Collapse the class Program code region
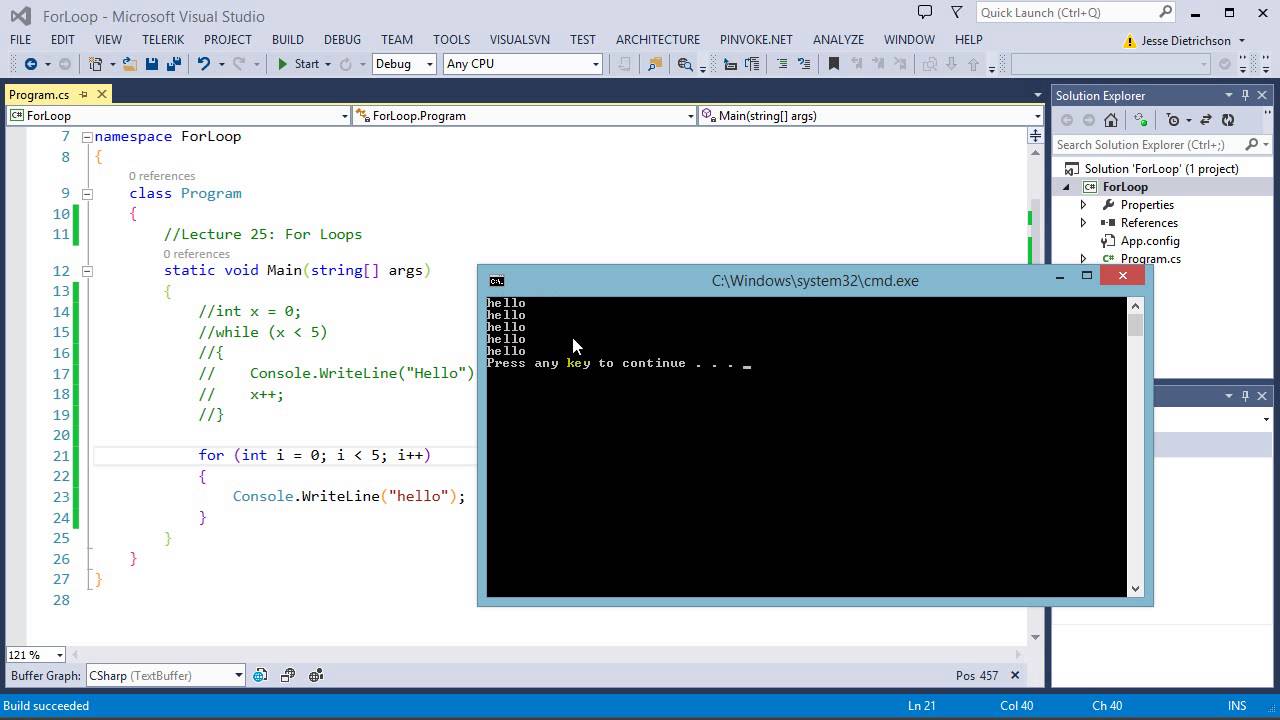Screen dimensions: 1280x720 pos(87,194)
